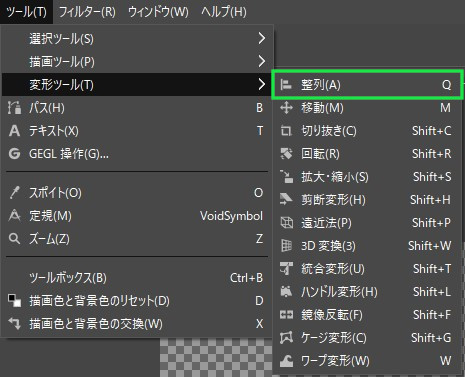Choose 選択ツール(S) from the tools menu
The width and height of the screenshot is (465, 377).
coord(138,39)
